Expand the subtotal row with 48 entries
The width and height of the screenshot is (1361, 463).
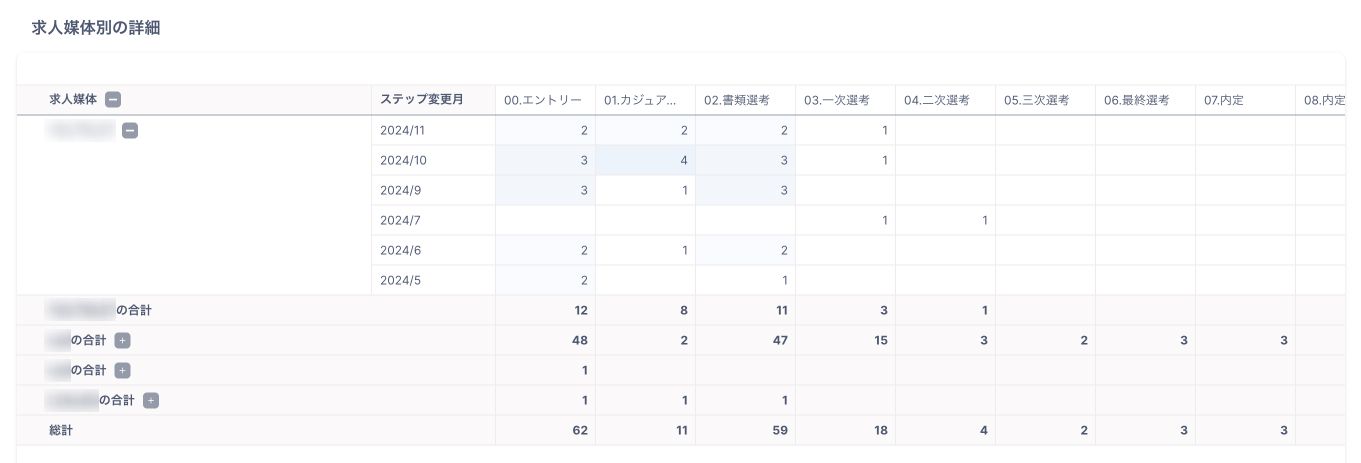pyautogui.click(x=122, y=340)
